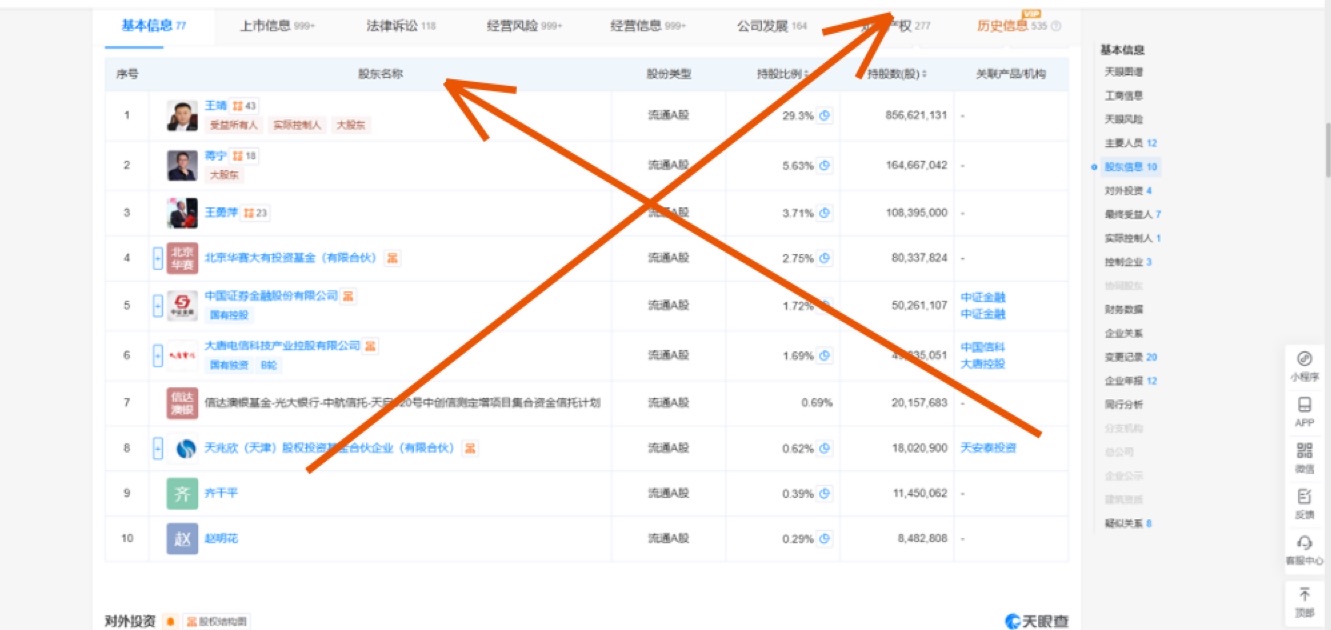Go to 工商信息 in sidebar
Viewport: 1331px width, 630px height.
click(x=1124, y=96)
